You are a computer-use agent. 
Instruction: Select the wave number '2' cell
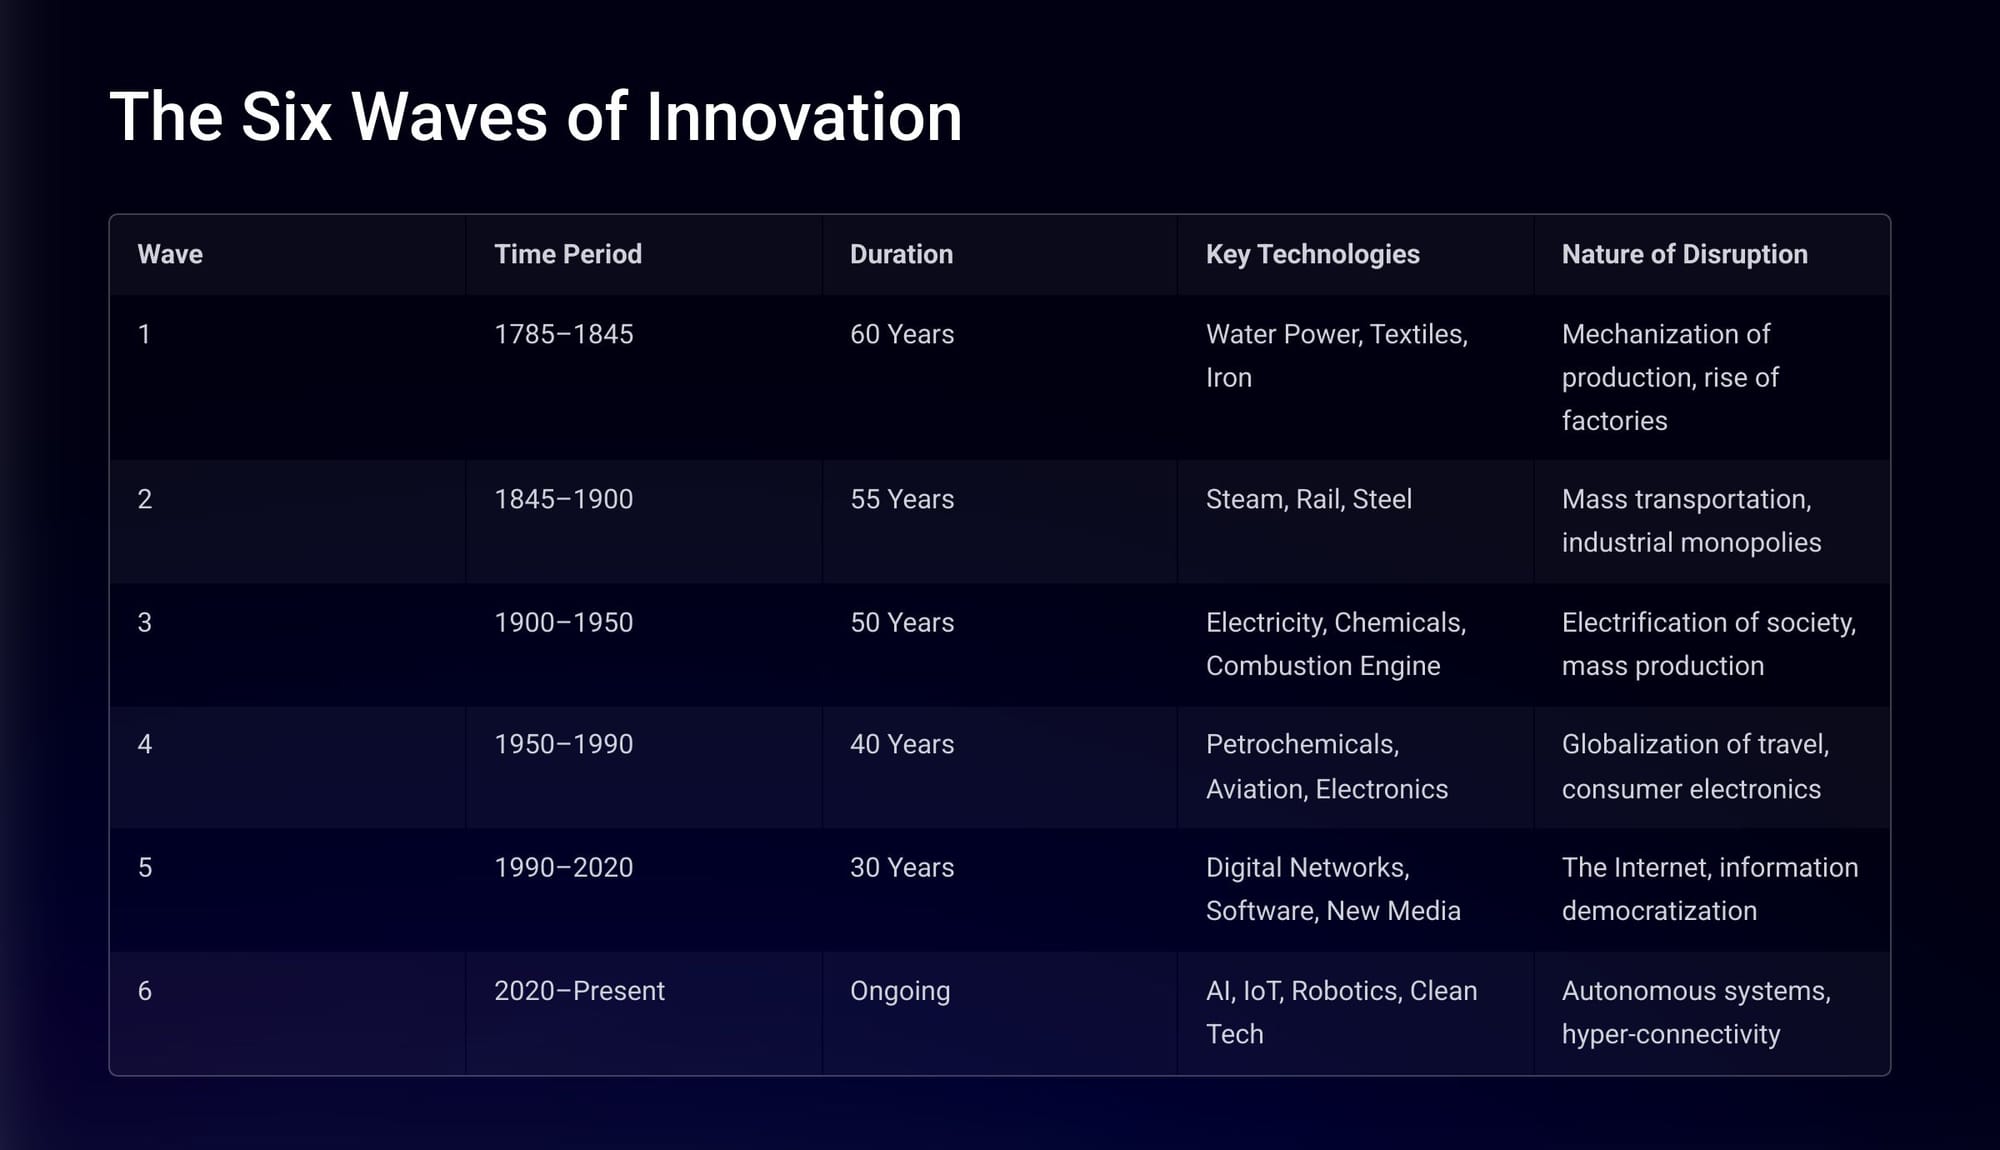click(x=288, y=521)
